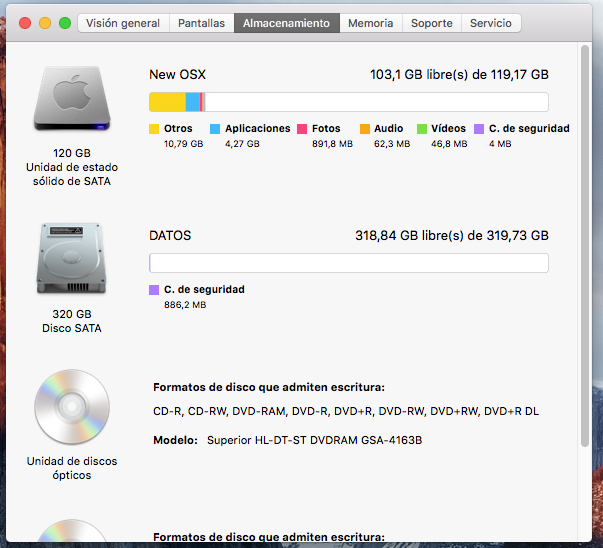The width and height of the screenshot is (603, 548).
Task: Click New OSX purple C. de seguridad swatch
Action: pyautogui.click(x=479, y=129)
